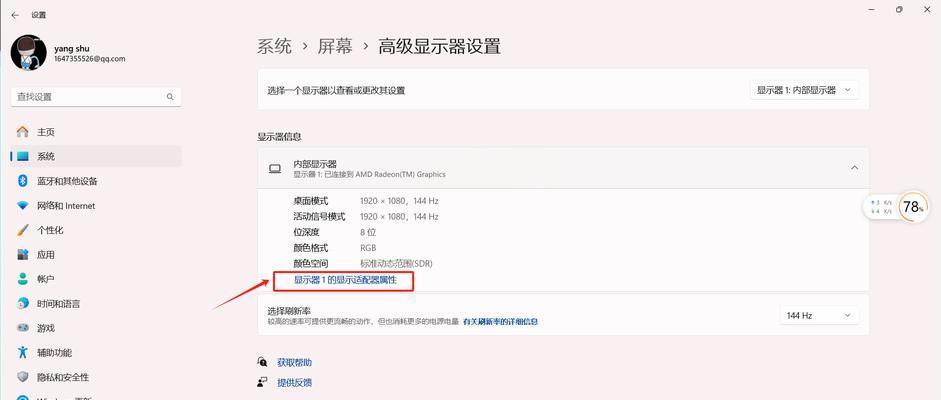Click the globe clock icon for 时间和语言
941x400 pixels.
23,304
